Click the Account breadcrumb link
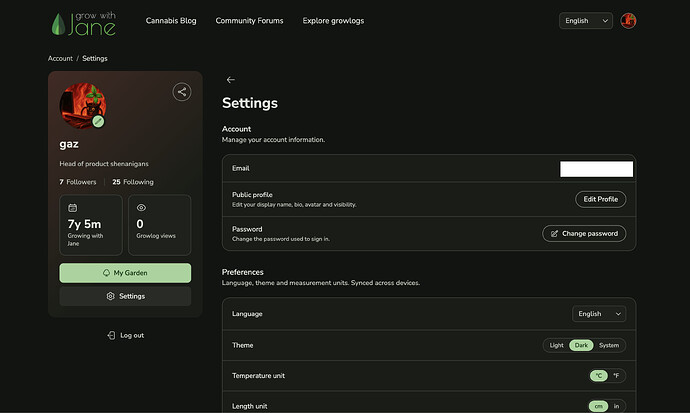The image size is (690, 413). point(60,58)
